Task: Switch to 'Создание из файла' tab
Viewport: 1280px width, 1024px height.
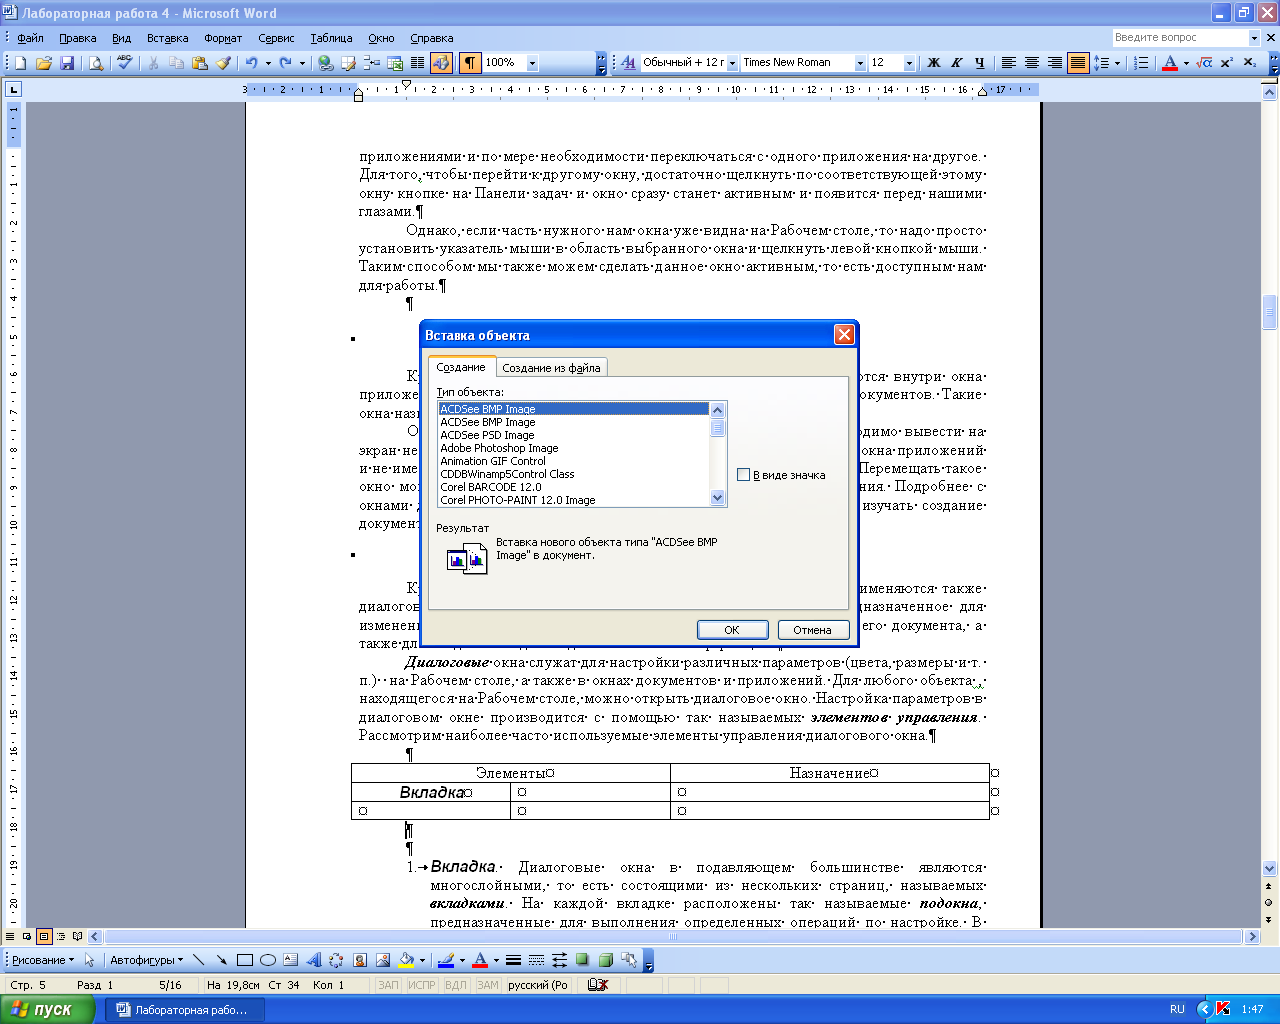Action: (551, 368)
